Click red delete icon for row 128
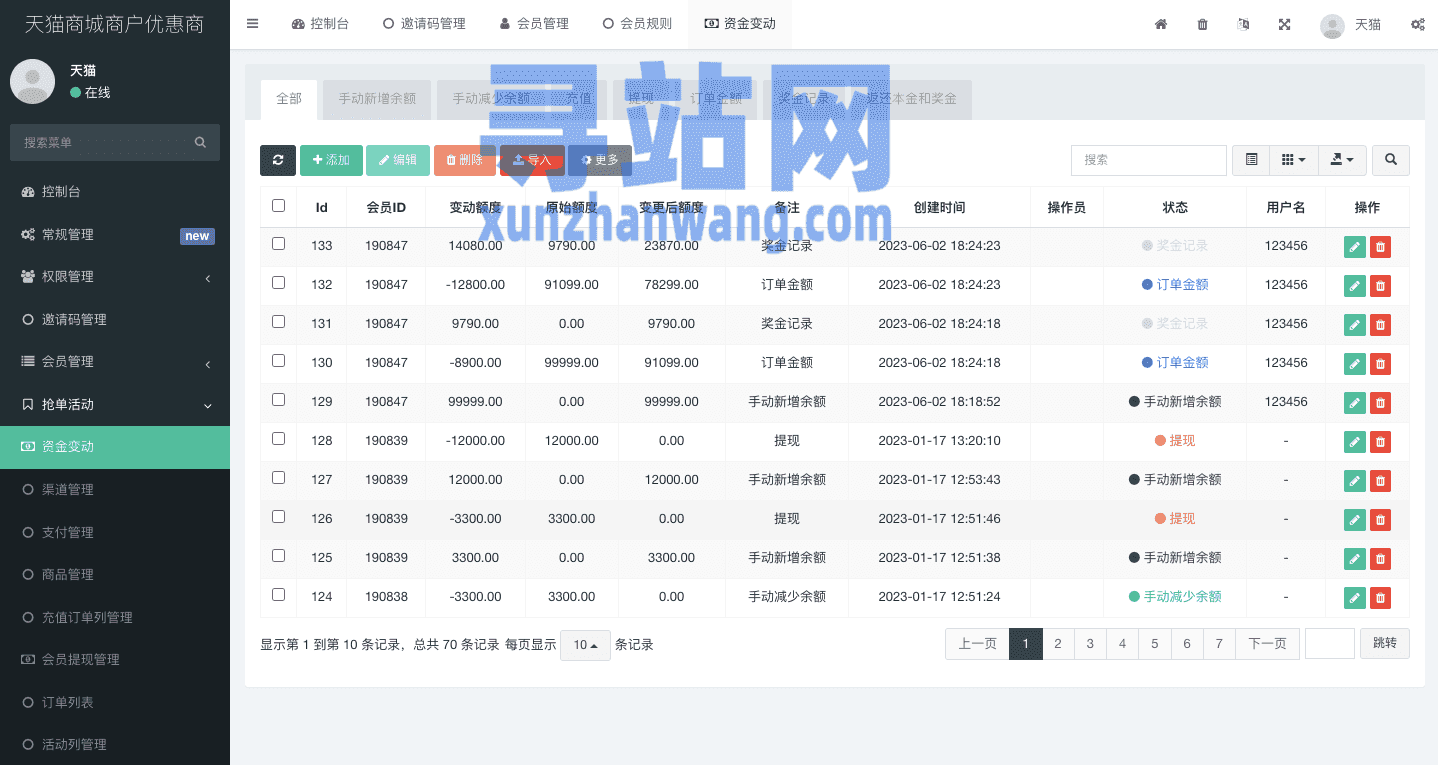The height and width of the screenshot is (765, 1438). [x=1380, y=442]
